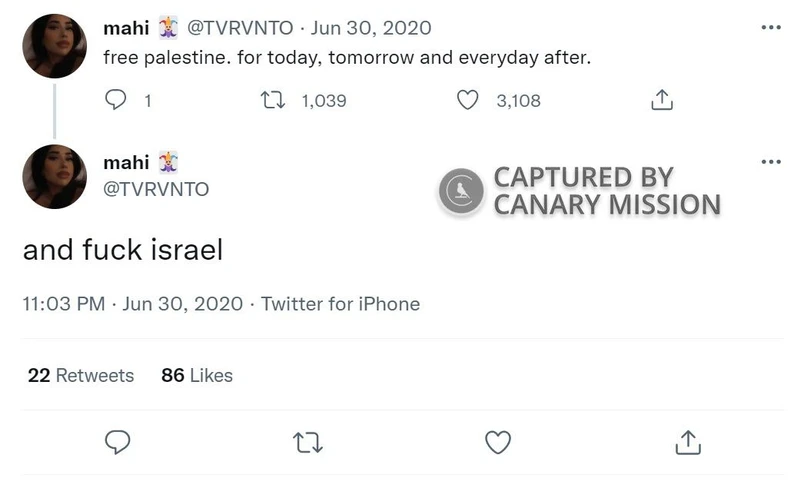The width and height of the screenshot is (800, 488).
Task: Open the first tweet's profile avatar
Action: 54,46
